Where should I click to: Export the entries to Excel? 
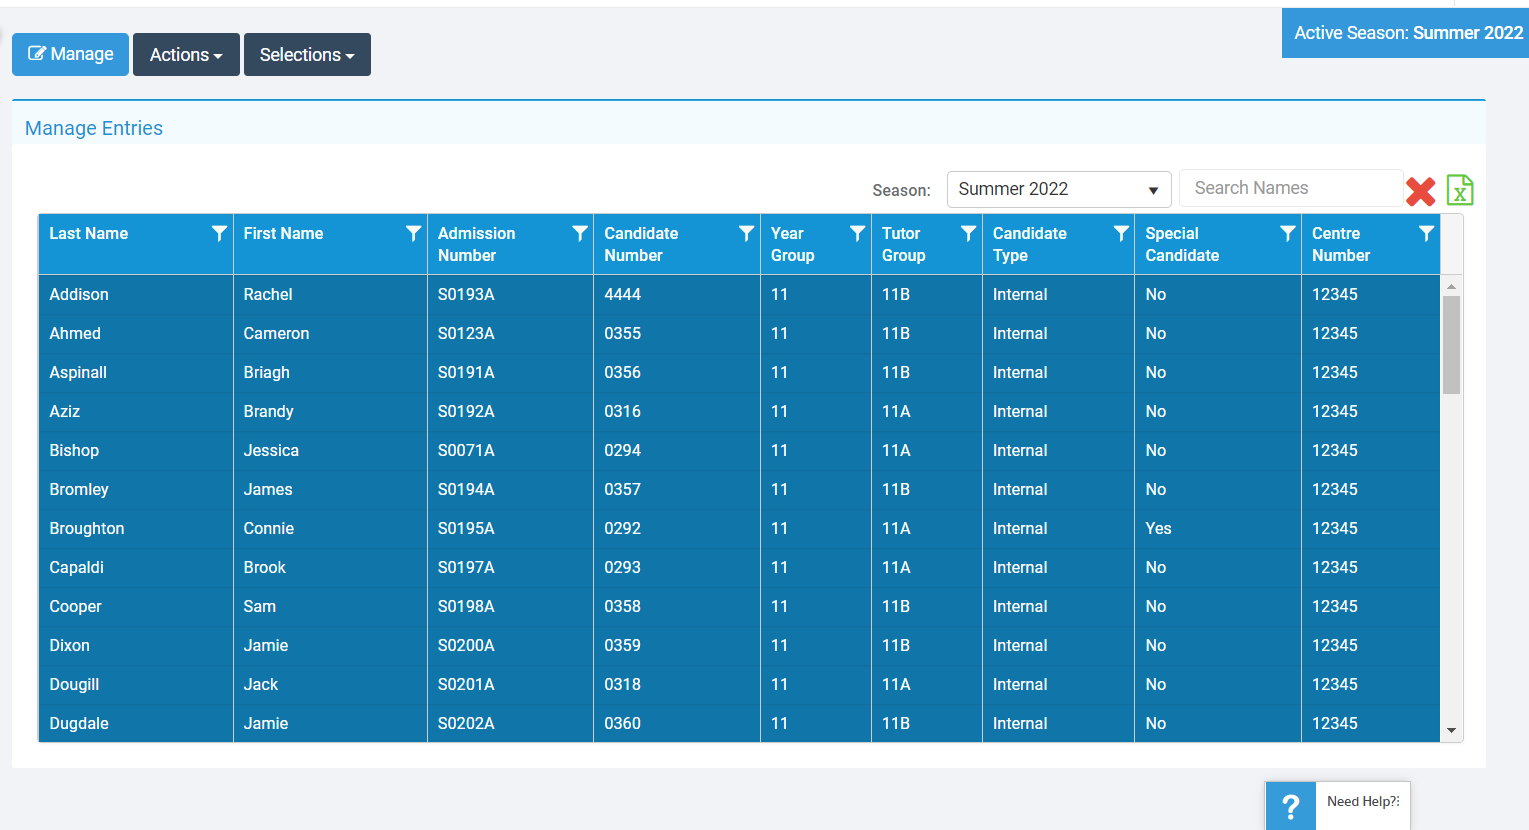[x=1460, y=190]
